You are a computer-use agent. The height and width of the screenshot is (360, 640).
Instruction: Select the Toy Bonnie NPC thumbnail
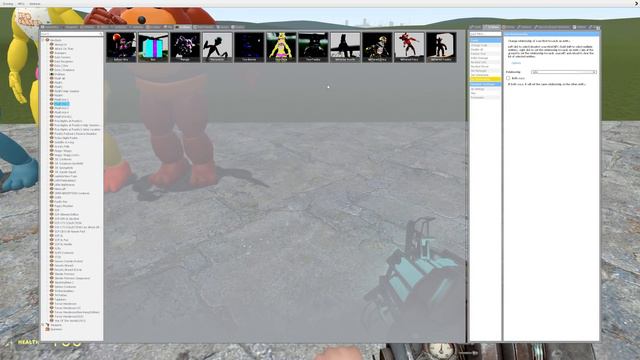click(x=249, y=47)
